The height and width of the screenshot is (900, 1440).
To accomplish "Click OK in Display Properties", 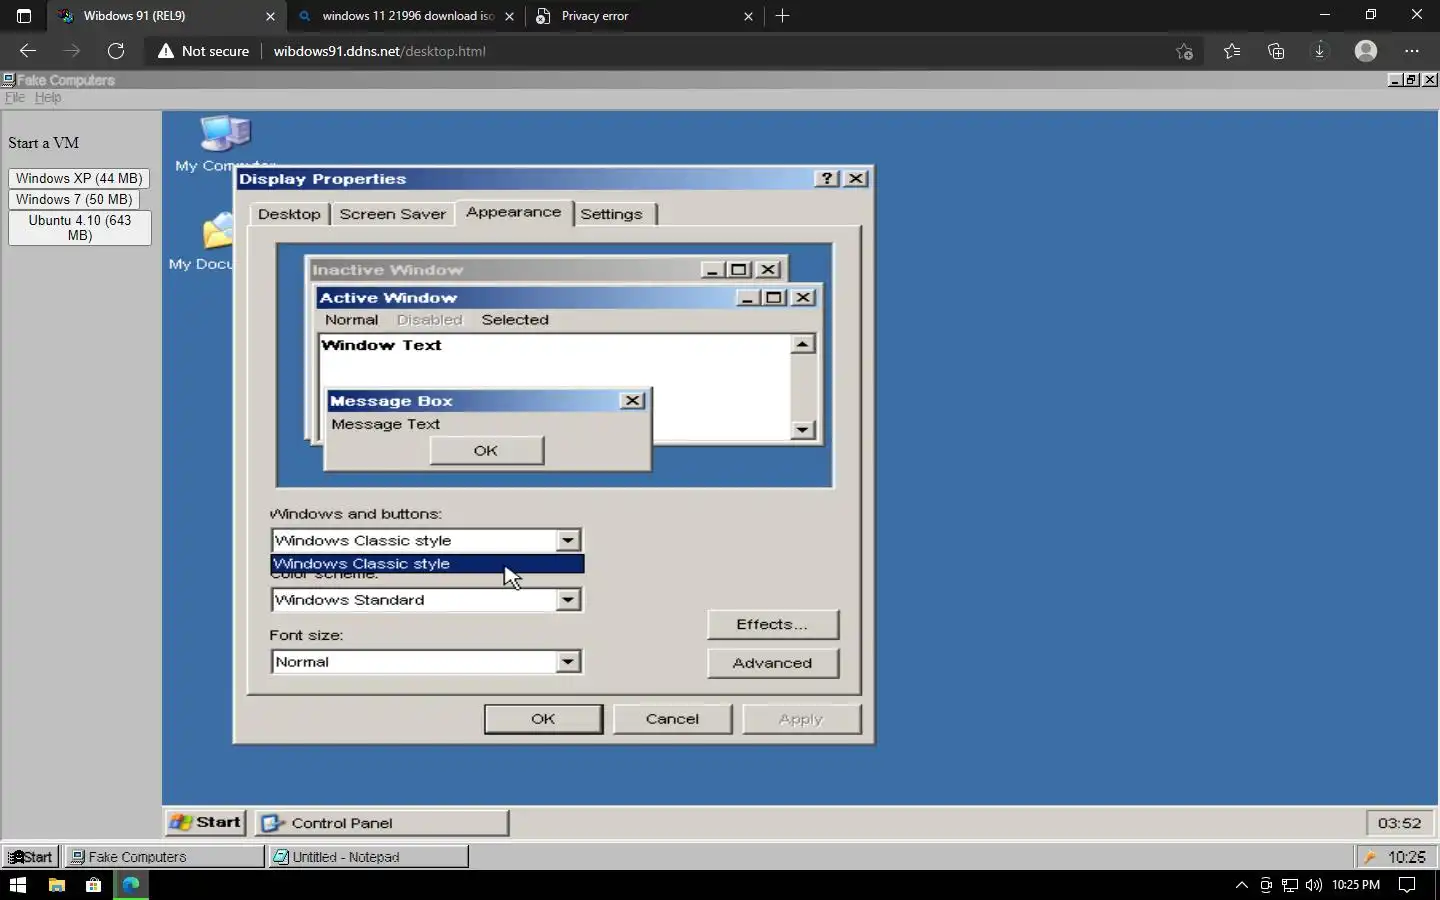I will (543, 719).
